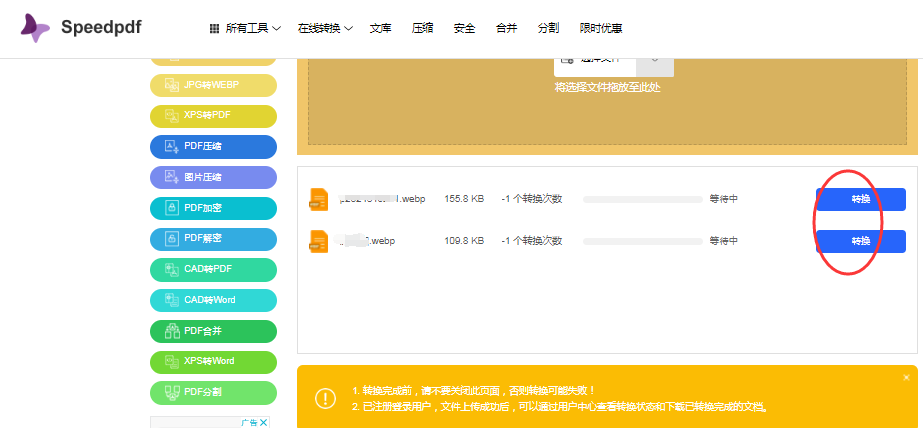Select the XPS转PDF tool button
The image size is (923, 428).
coord(213,116)
